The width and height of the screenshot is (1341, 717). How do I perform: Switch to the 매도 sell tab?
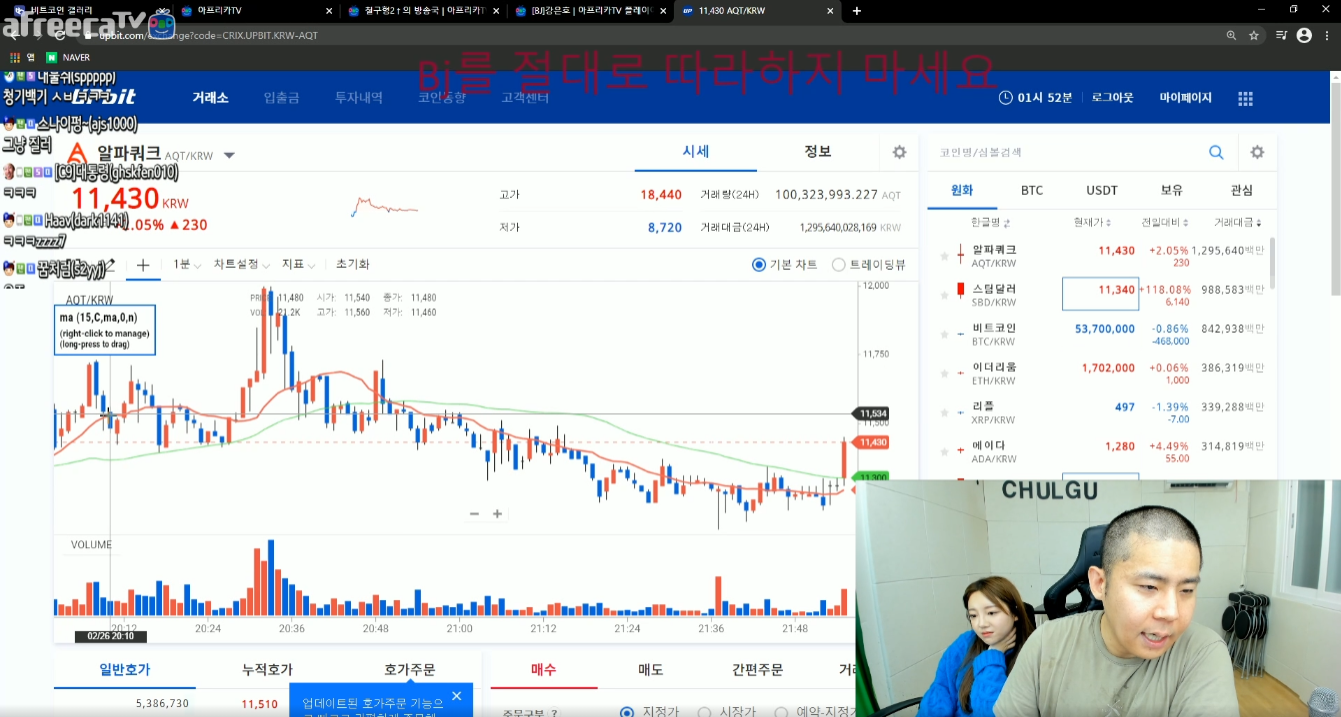click(x=651, y=670)
